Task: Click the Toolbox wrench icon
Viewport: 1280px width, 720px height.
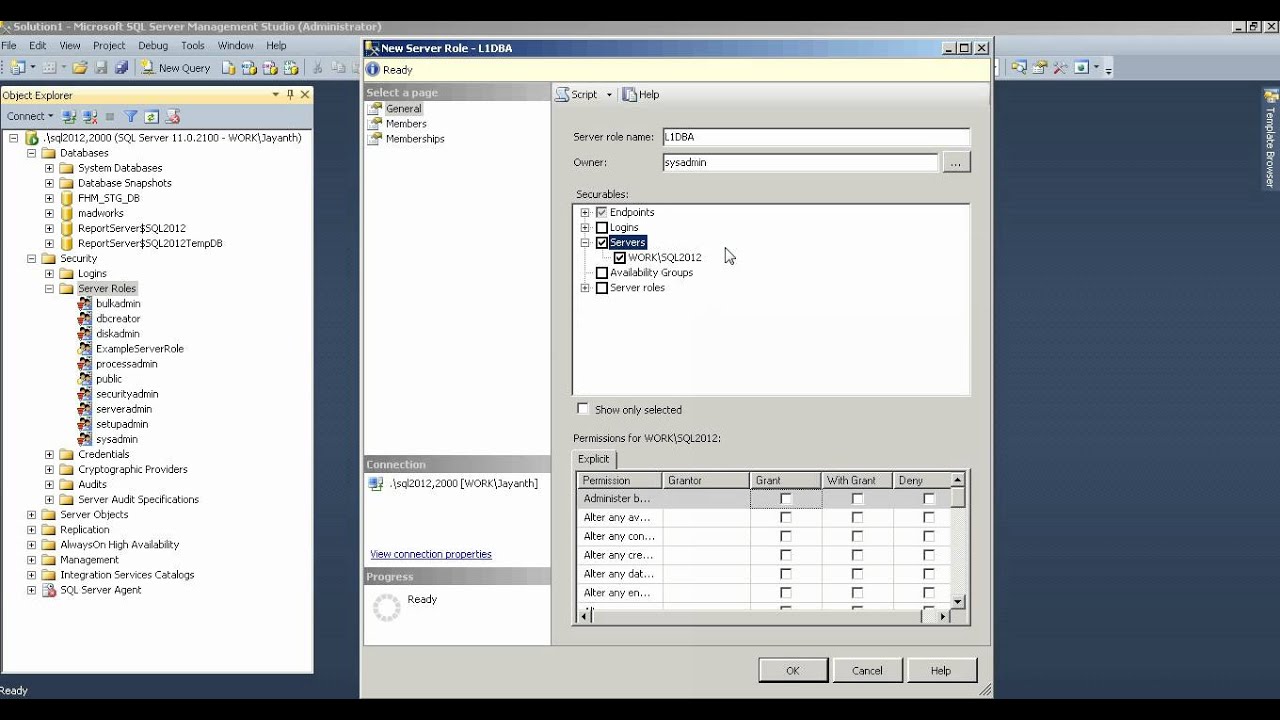Action: click(1060, 68)
